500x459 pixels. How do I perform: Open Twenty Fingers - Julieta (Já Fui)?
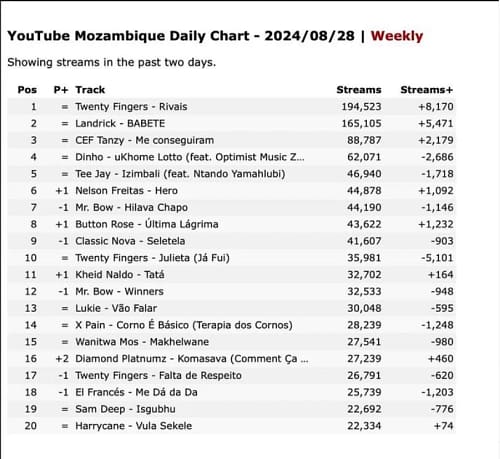pos(152,258)
